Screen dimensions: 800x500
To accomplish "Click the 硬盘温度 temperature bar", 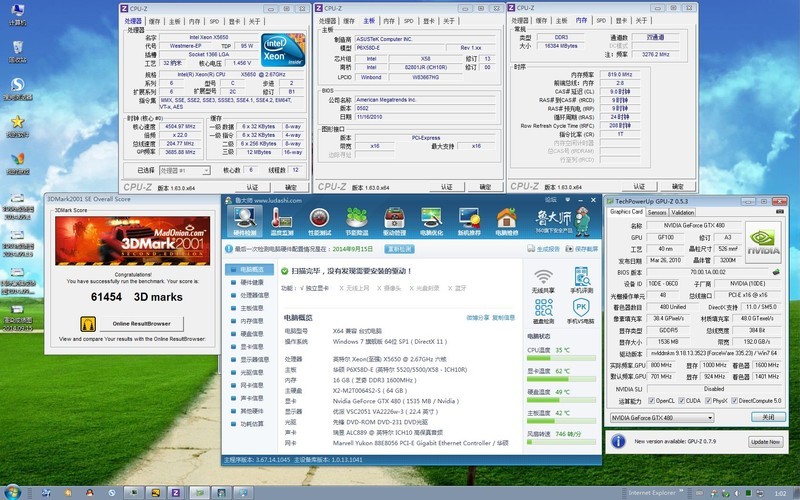I will pos(561,400).
